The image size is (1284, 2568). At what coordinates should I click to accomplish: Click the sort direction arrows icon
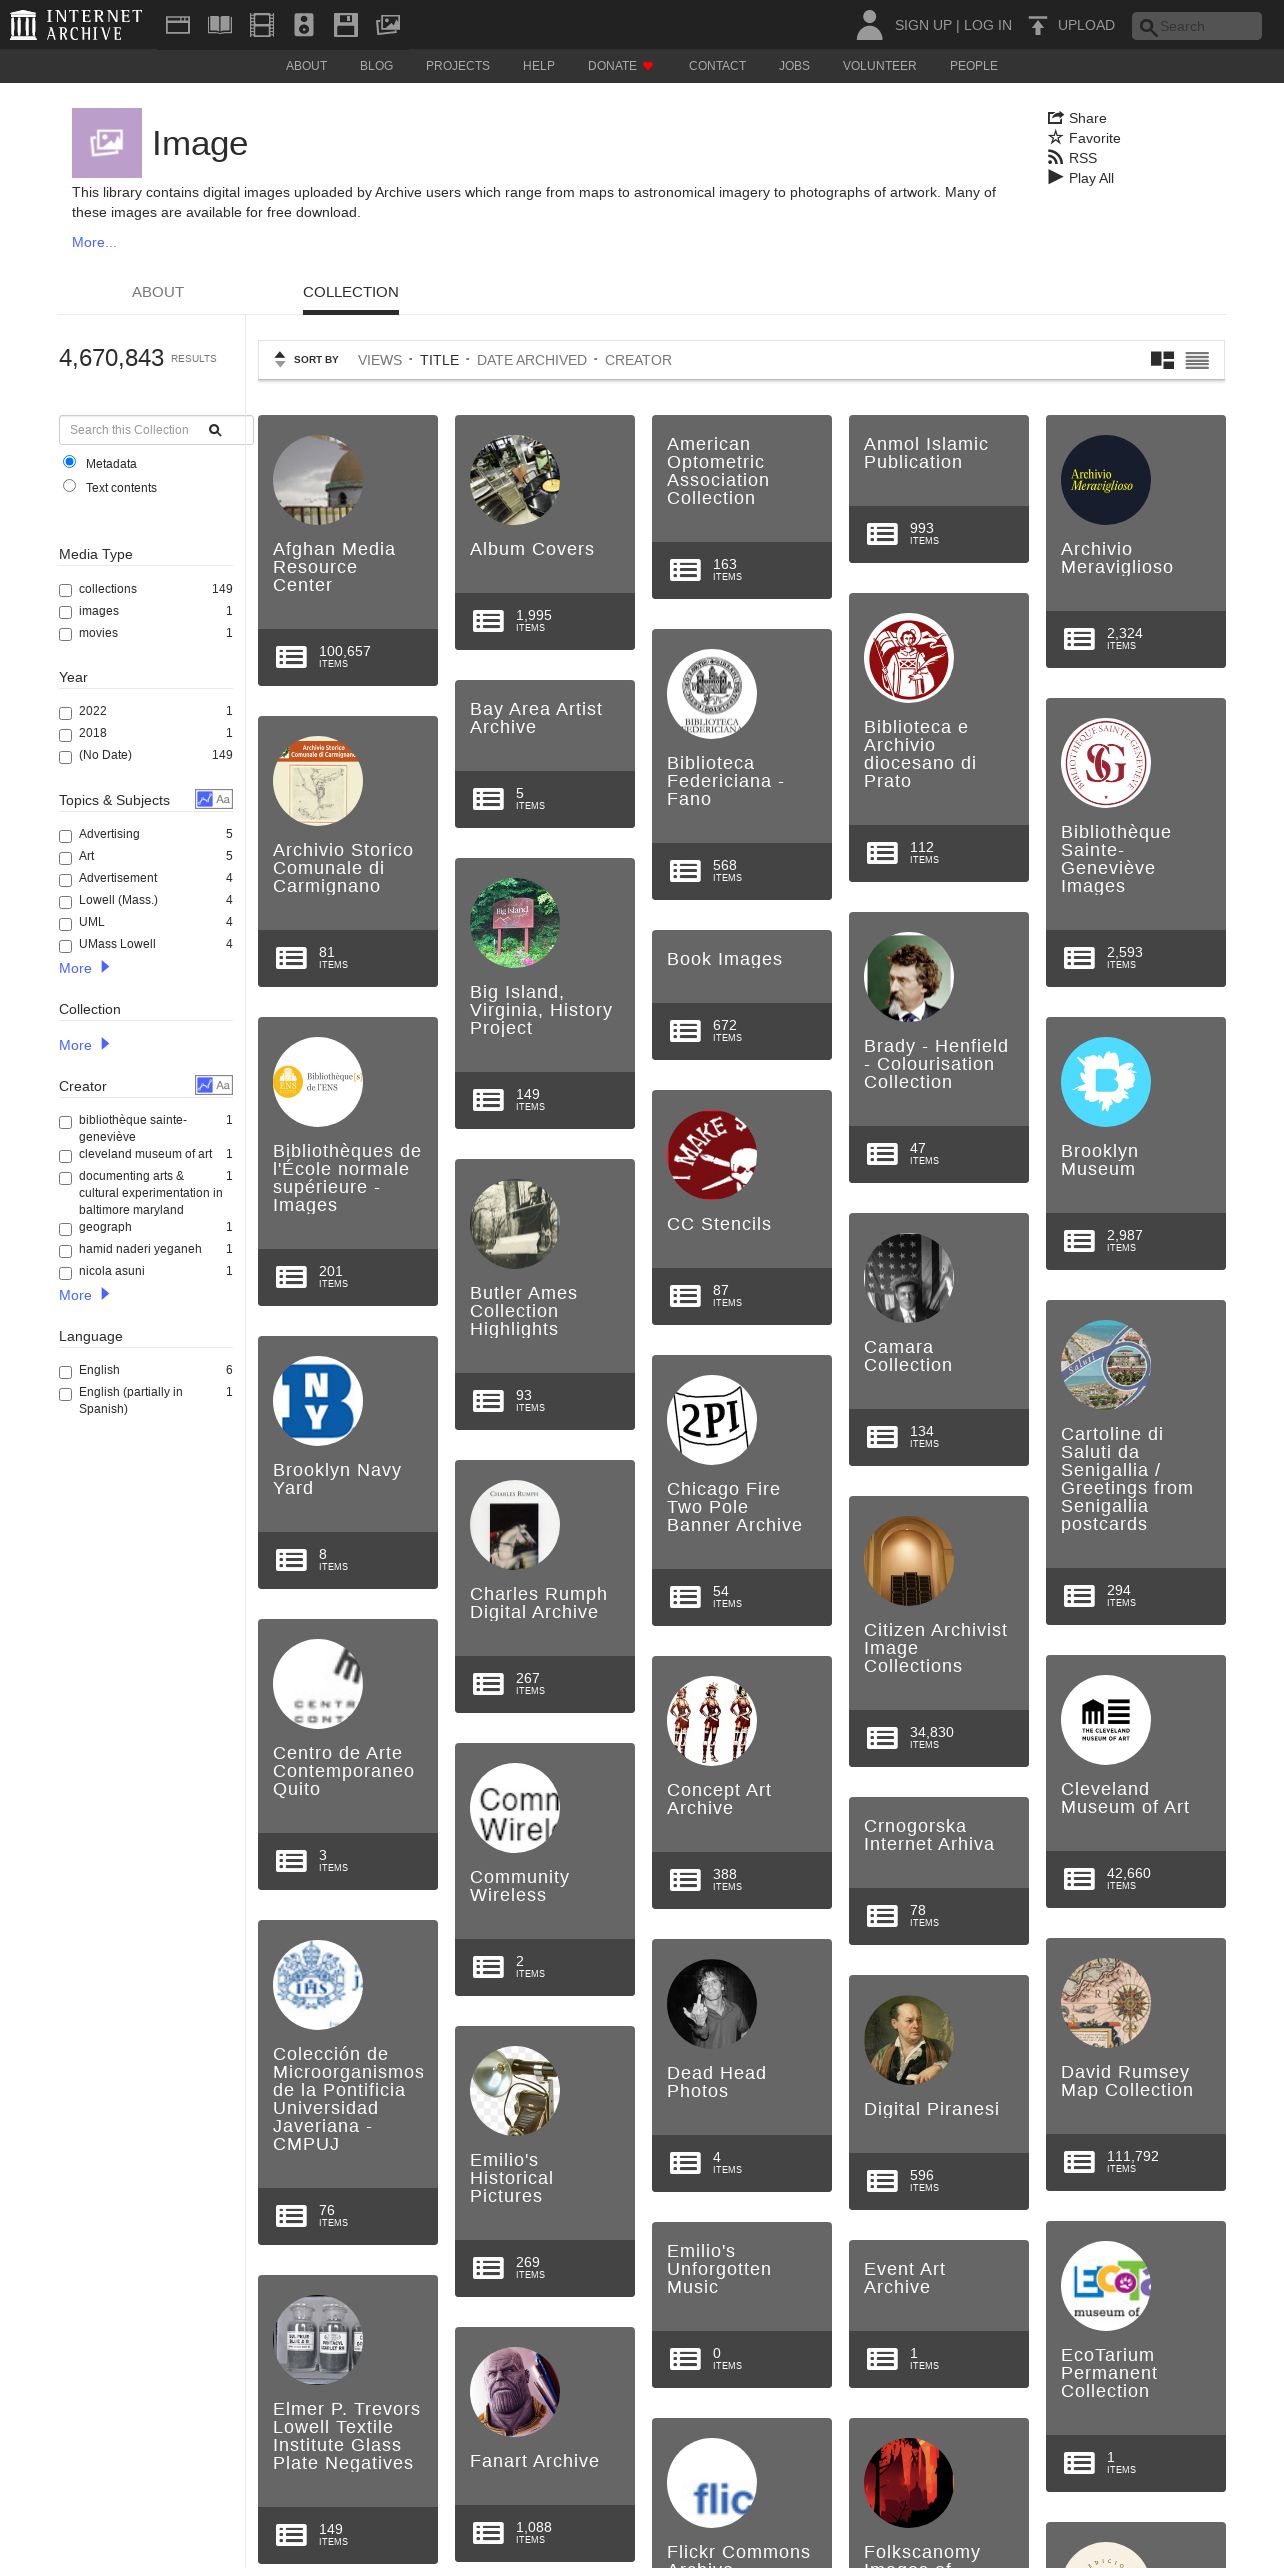tap(280, 359)
